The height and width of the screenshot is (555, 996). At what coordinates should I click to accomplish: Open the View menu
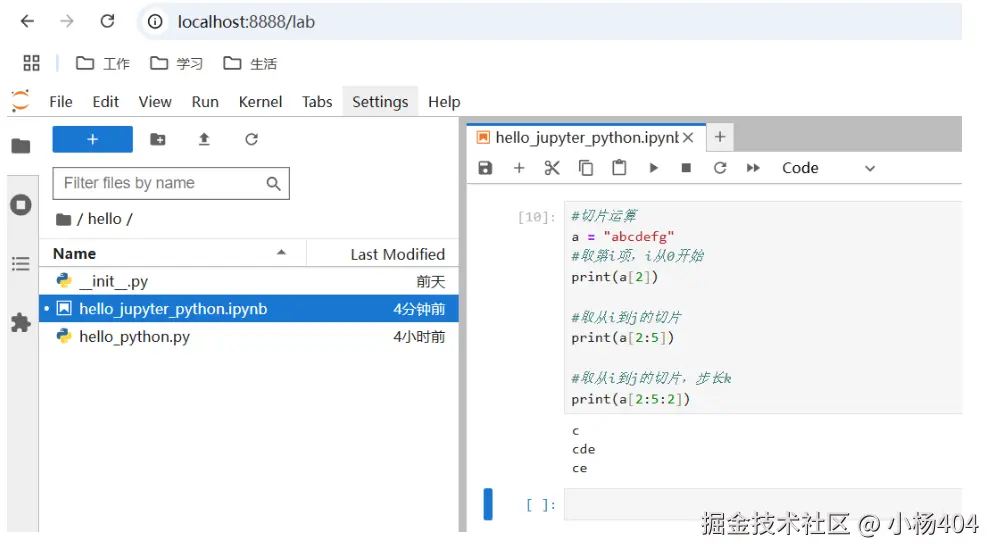point(155,102)
